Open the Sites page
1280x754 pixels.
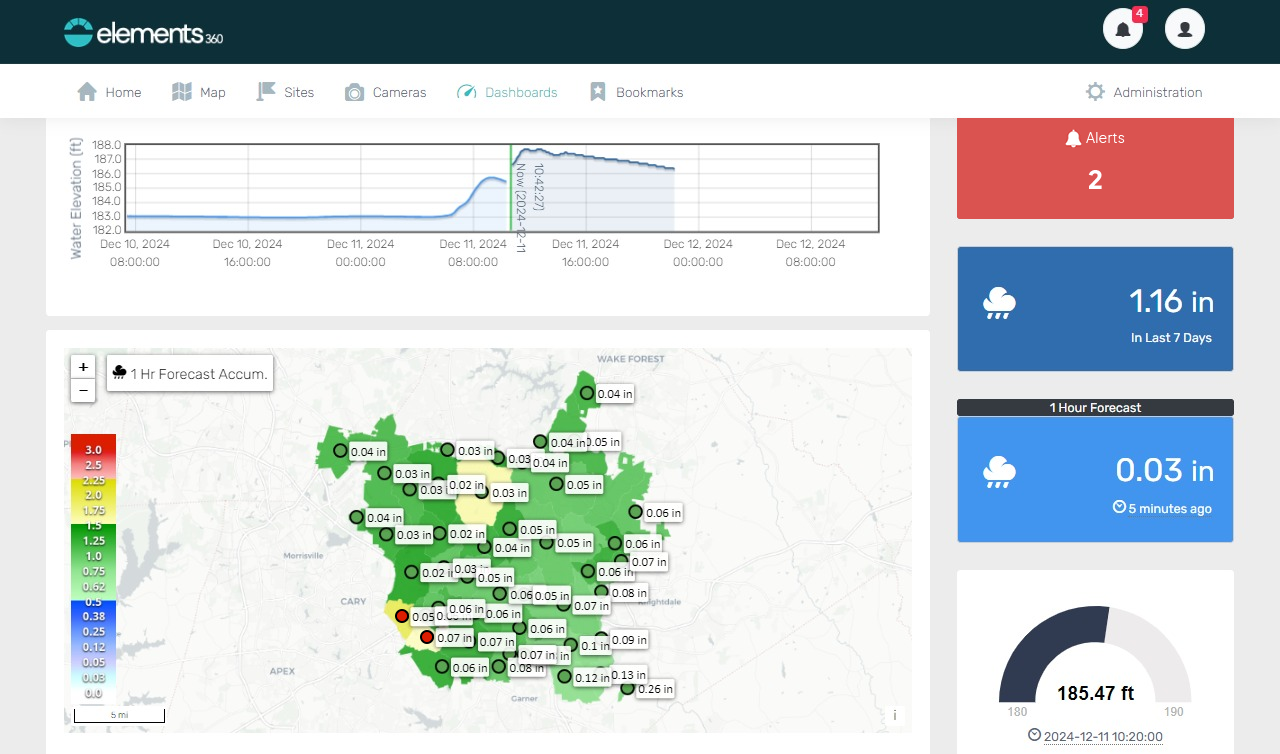tap(285, 92)
